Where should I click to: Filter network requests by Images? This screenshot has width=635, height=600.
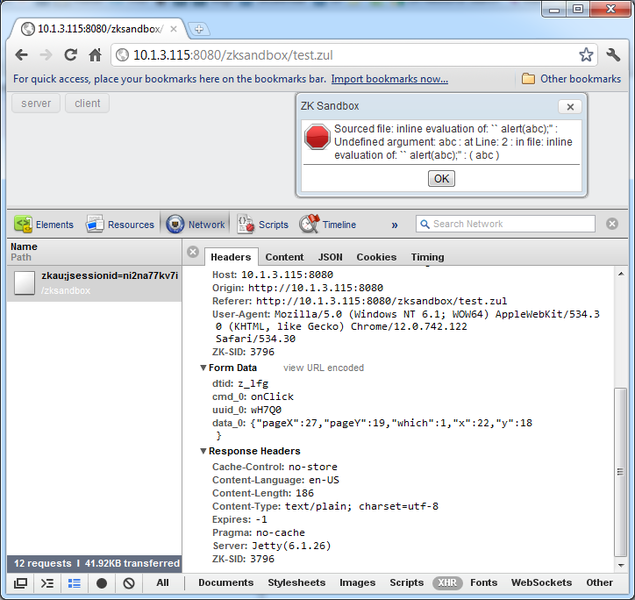tap(357, 583)
